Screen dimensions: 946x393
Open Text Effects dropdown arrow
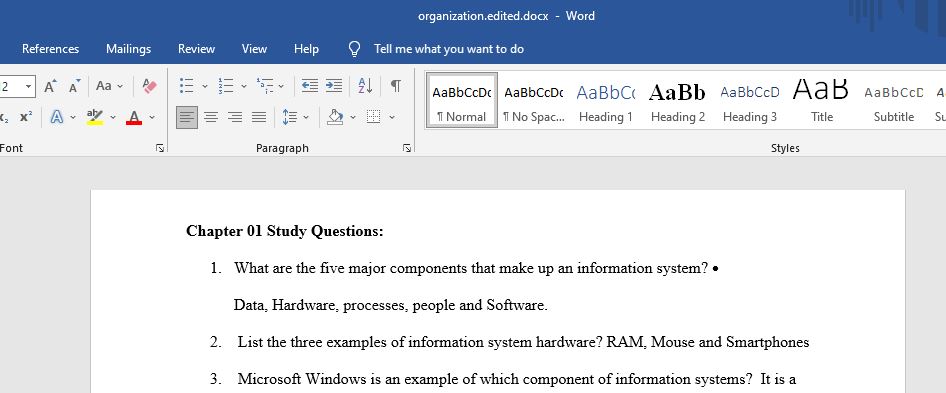(73, 117)
